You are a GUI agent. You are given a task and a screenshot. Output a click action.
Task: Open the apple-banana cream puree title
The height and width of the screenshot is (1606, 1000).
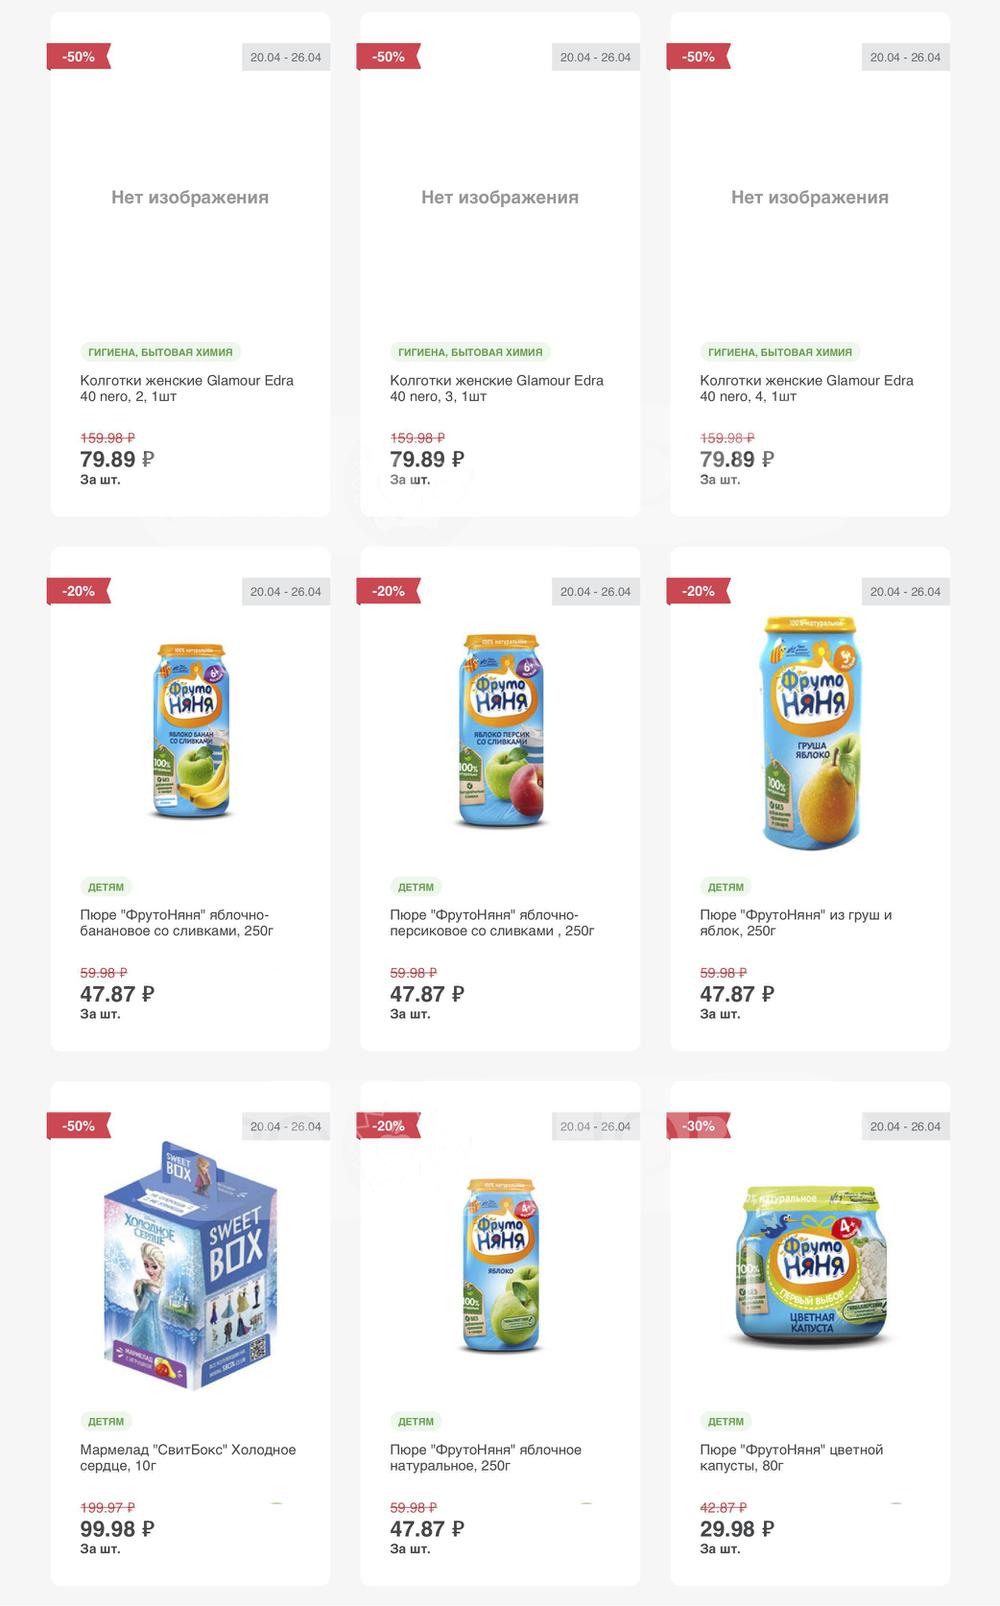coord(176,923)
